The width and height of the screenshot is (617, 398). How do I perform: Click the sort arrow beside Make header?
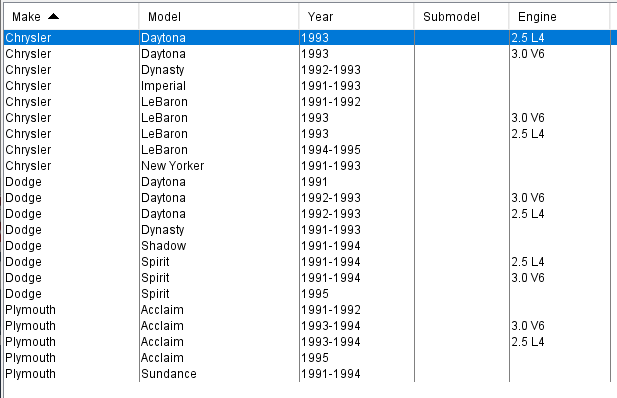point(53,16)
